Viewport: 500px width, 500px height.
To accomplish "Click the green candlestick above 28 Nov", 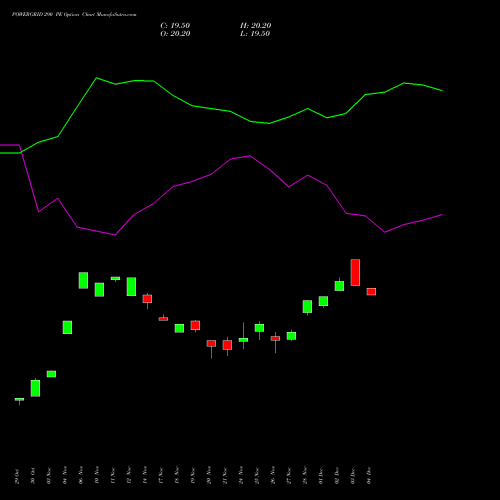I will (307, 307).
